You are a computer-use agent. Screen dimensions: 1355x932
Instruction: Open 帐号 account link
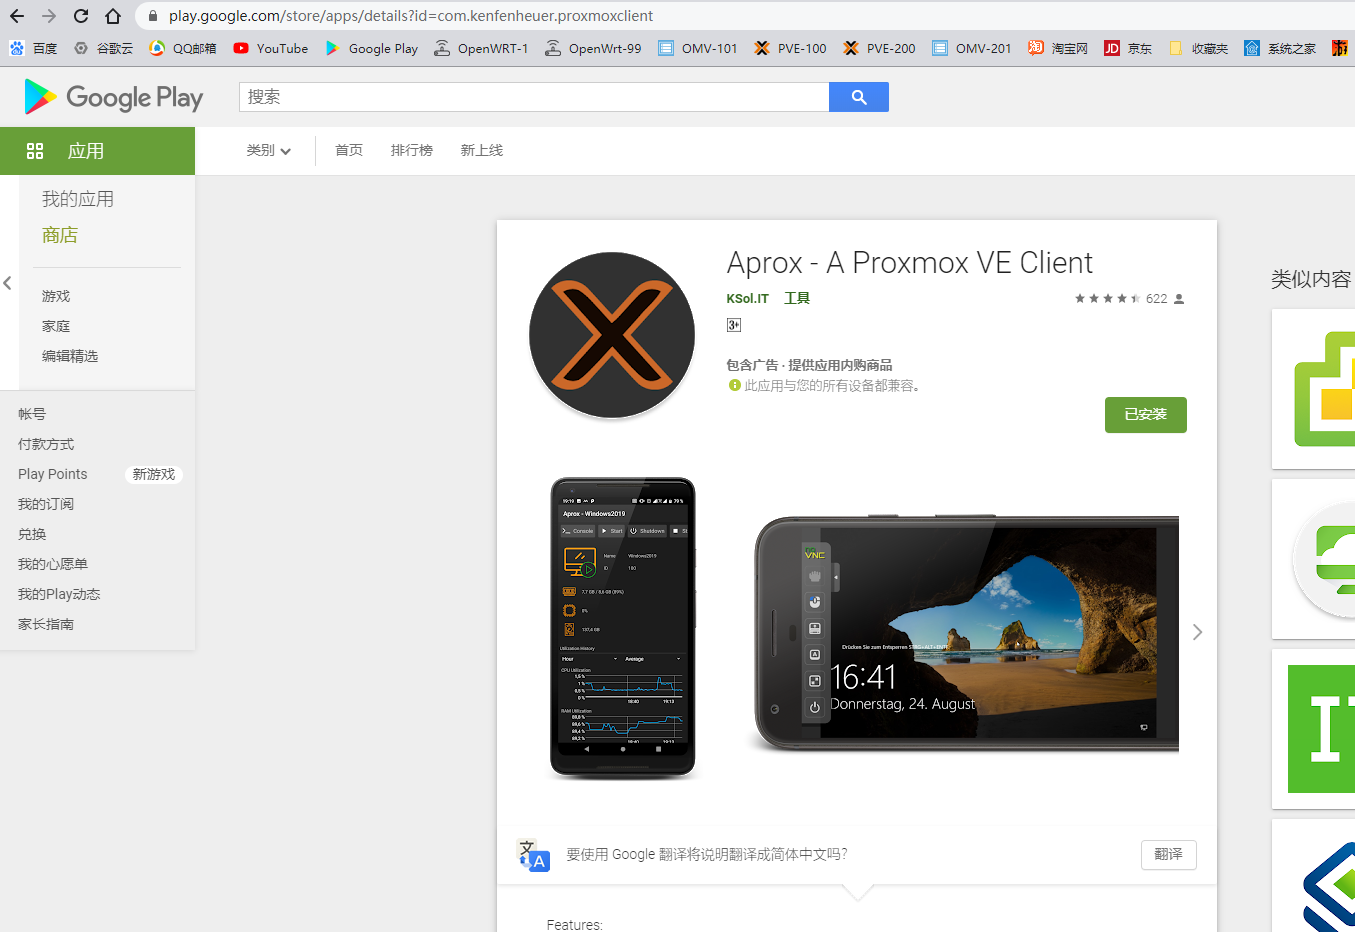coord(32,414)
